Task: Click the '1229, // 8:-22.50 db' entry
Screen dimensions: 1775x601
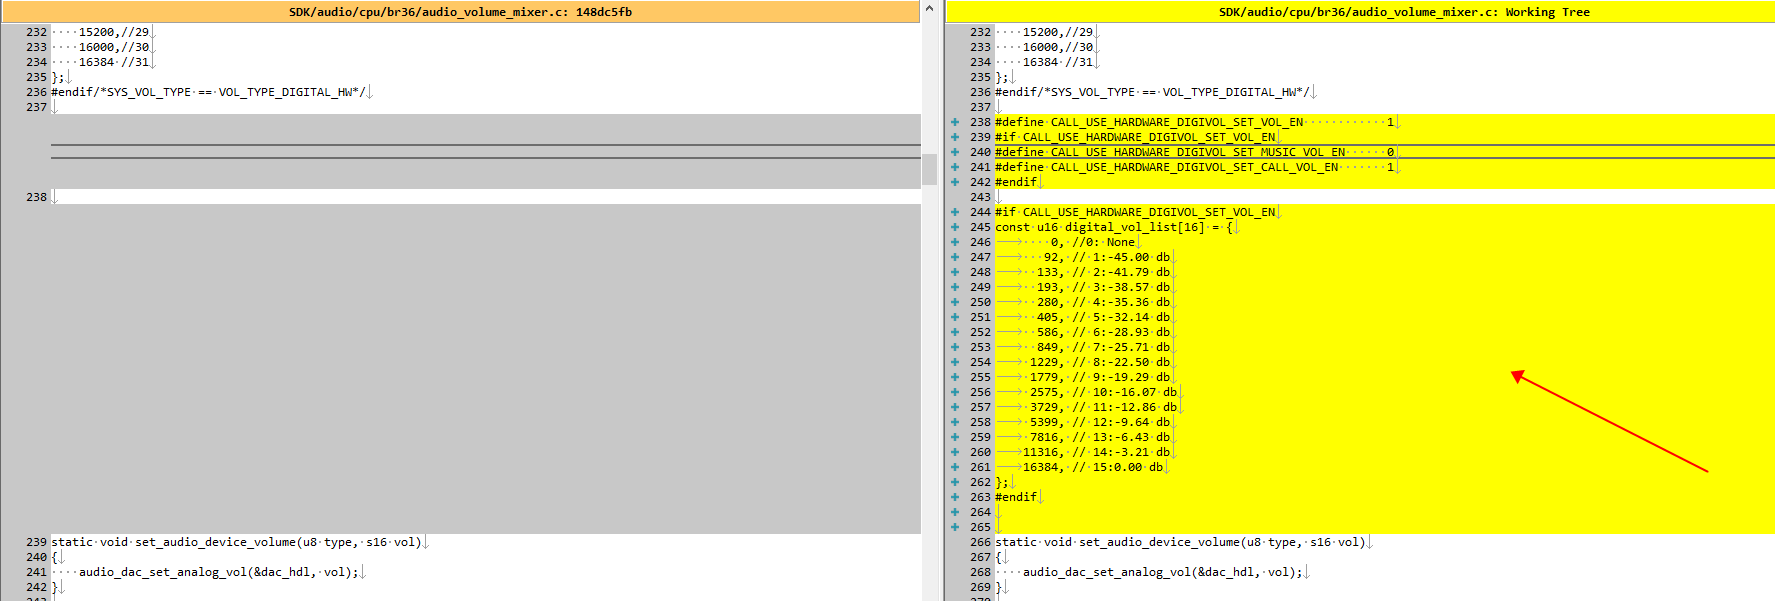Action: 1100,362
